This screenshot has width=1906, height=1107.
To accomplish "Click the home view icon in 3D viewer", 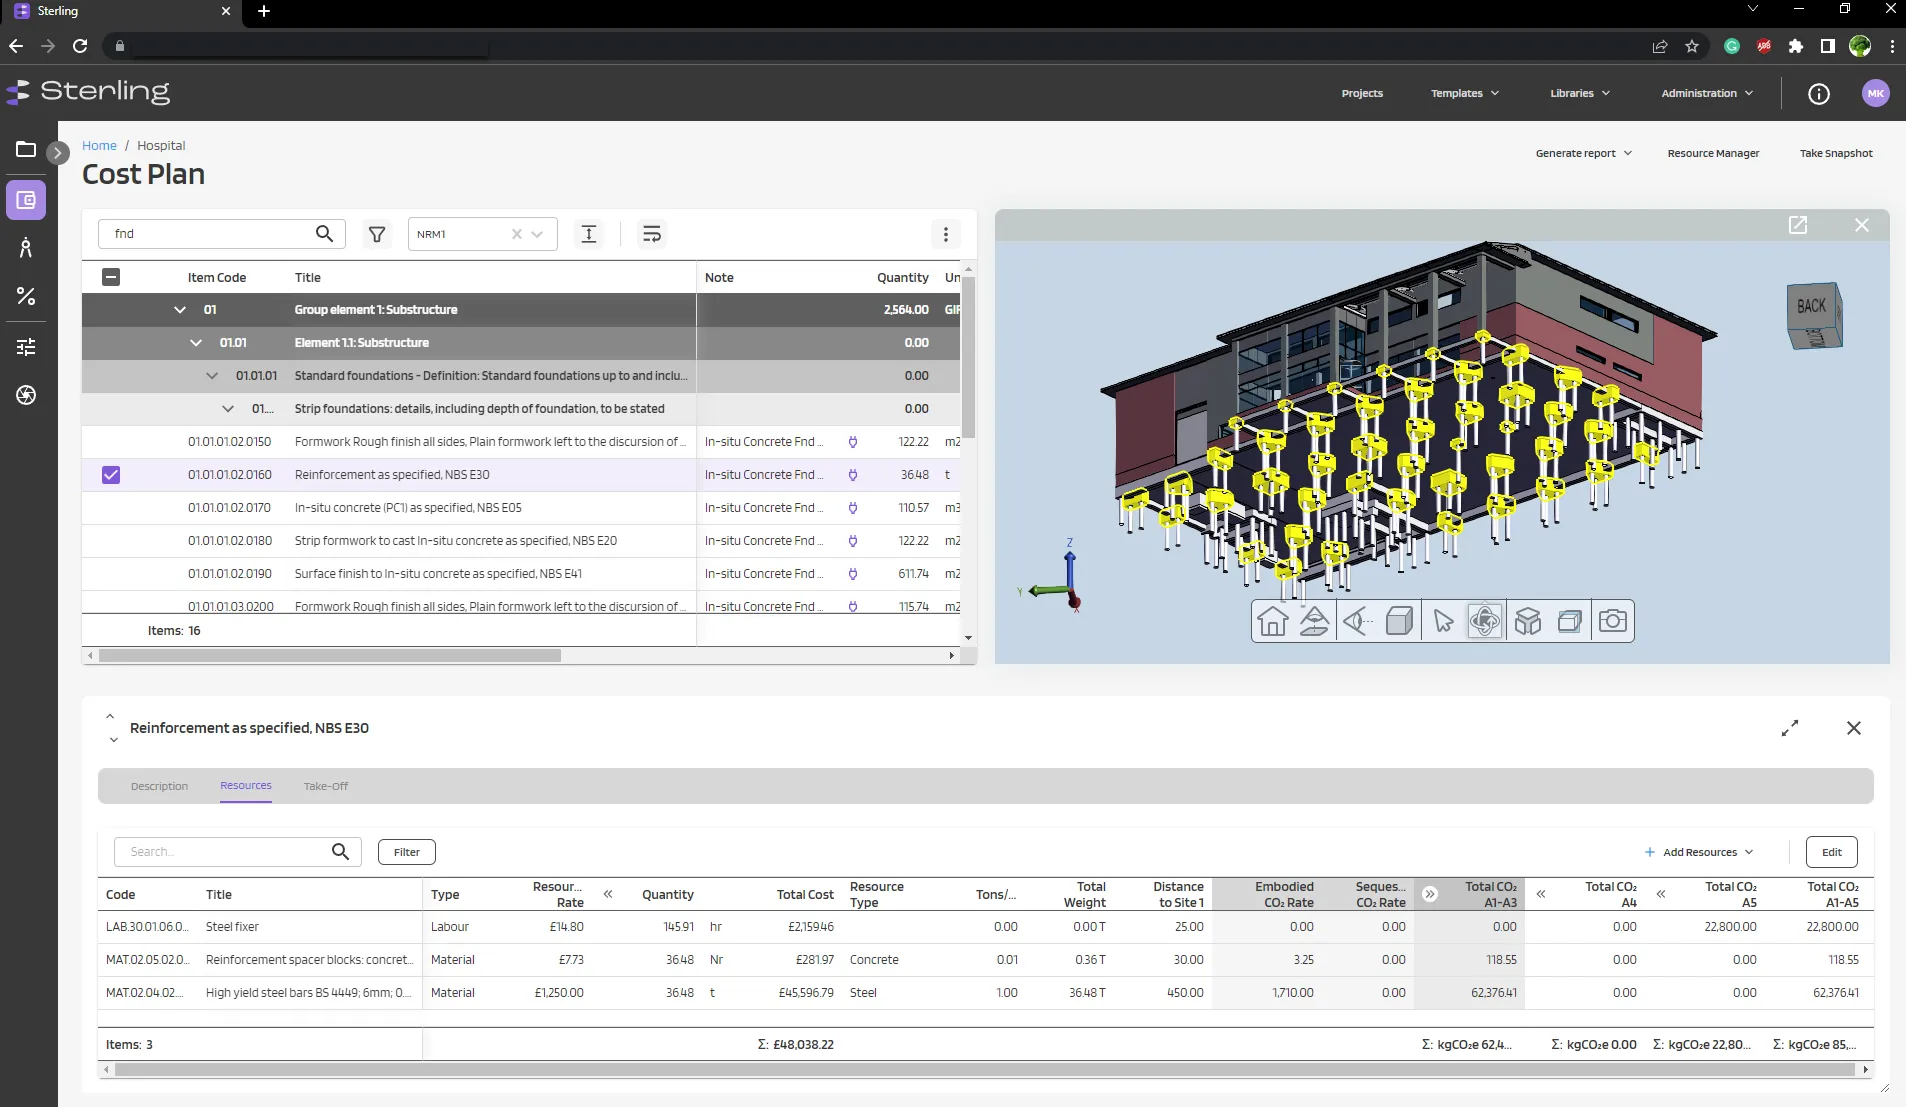I will [1272, 621].
